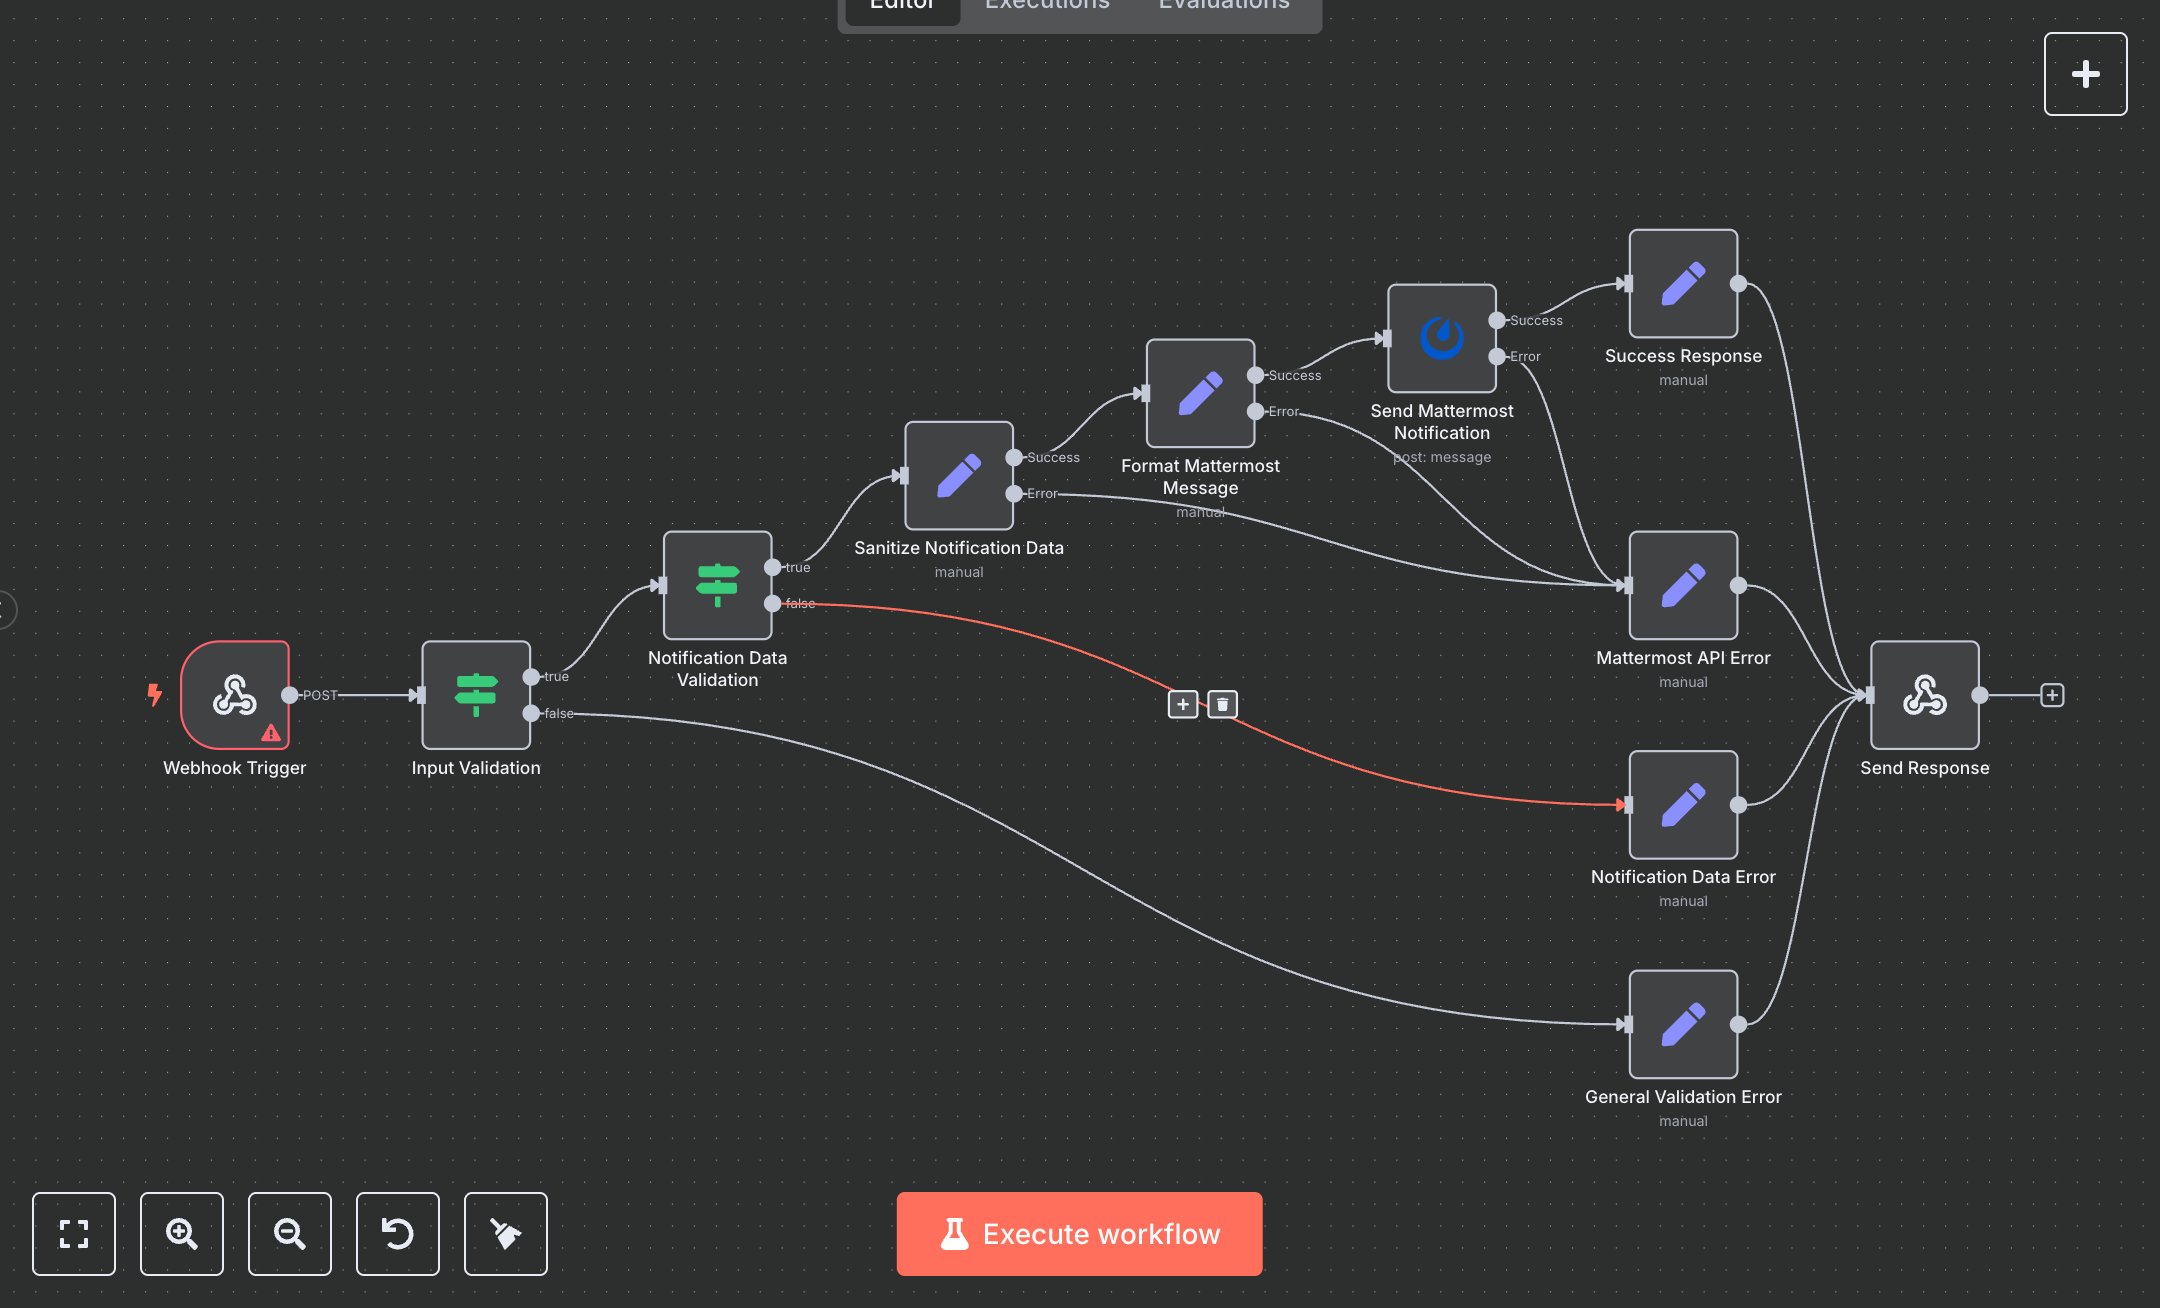Viewport: 2160px width, 1308px height.
Task: Add a new node from the top-right plus
Action: pos(2085,73)
